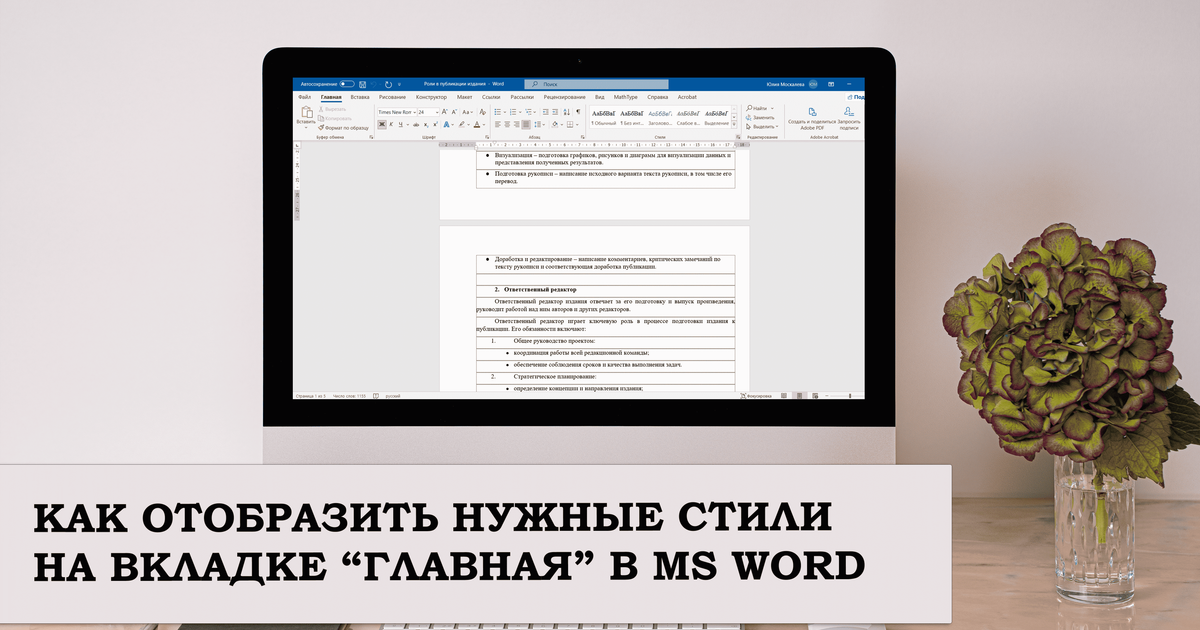Toggle the Автосохранение switch
This screenshot has width=1200, height=630.
347,84
